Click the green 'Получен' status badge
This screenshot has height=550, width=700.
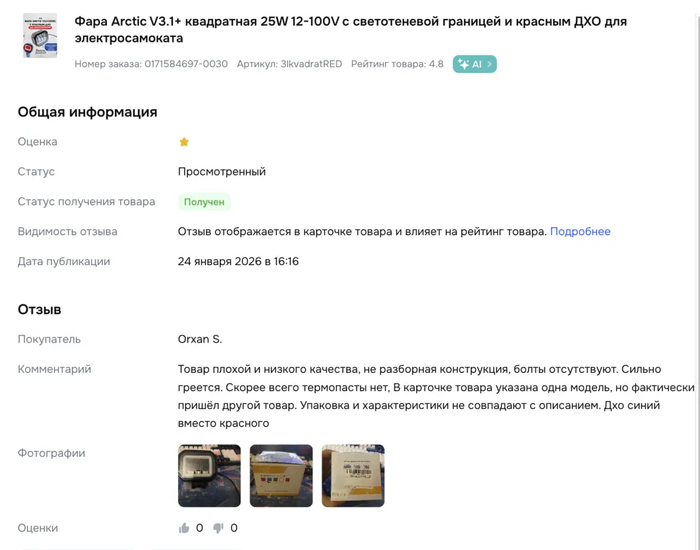point(204,202)
